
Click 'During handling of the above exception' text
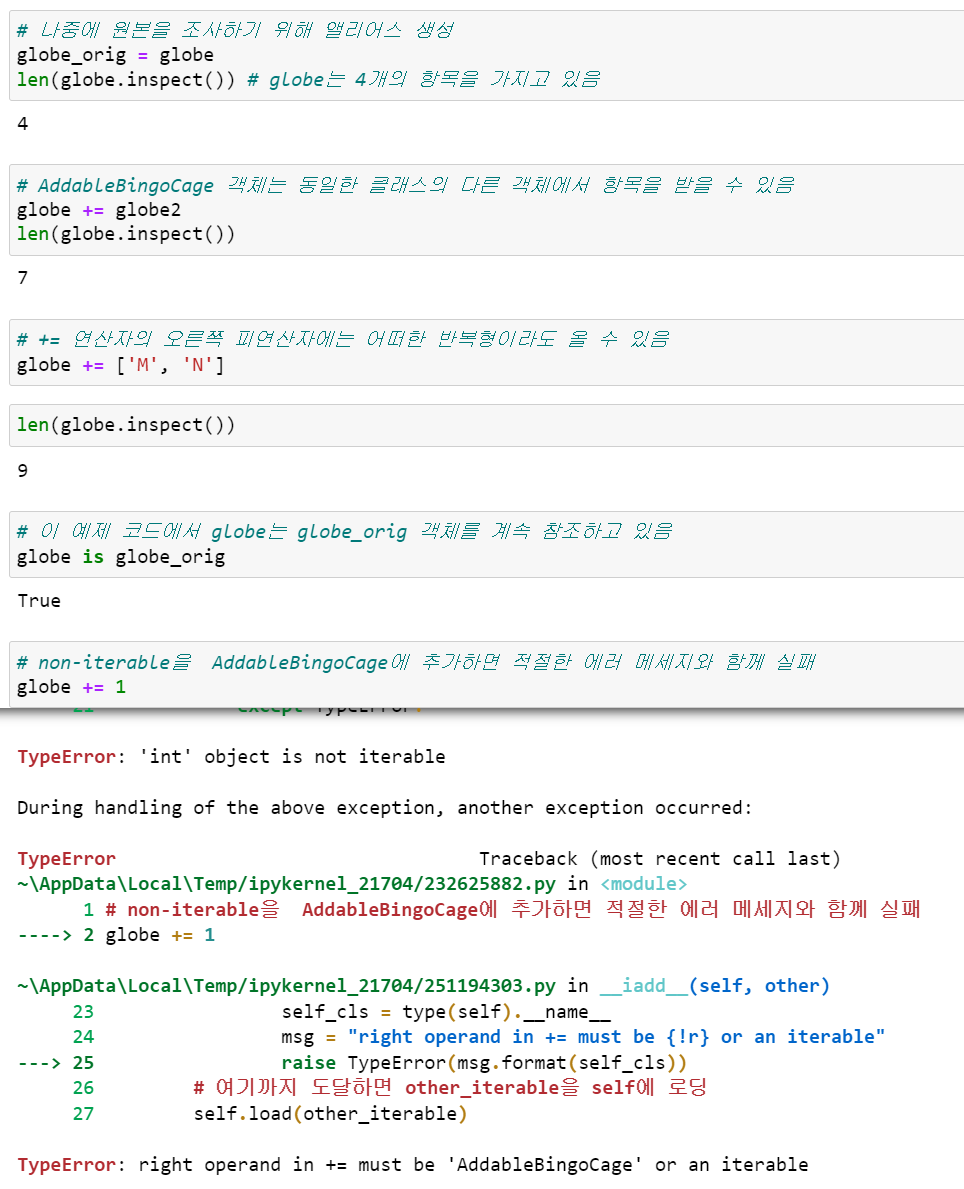(x=384, y=808)
